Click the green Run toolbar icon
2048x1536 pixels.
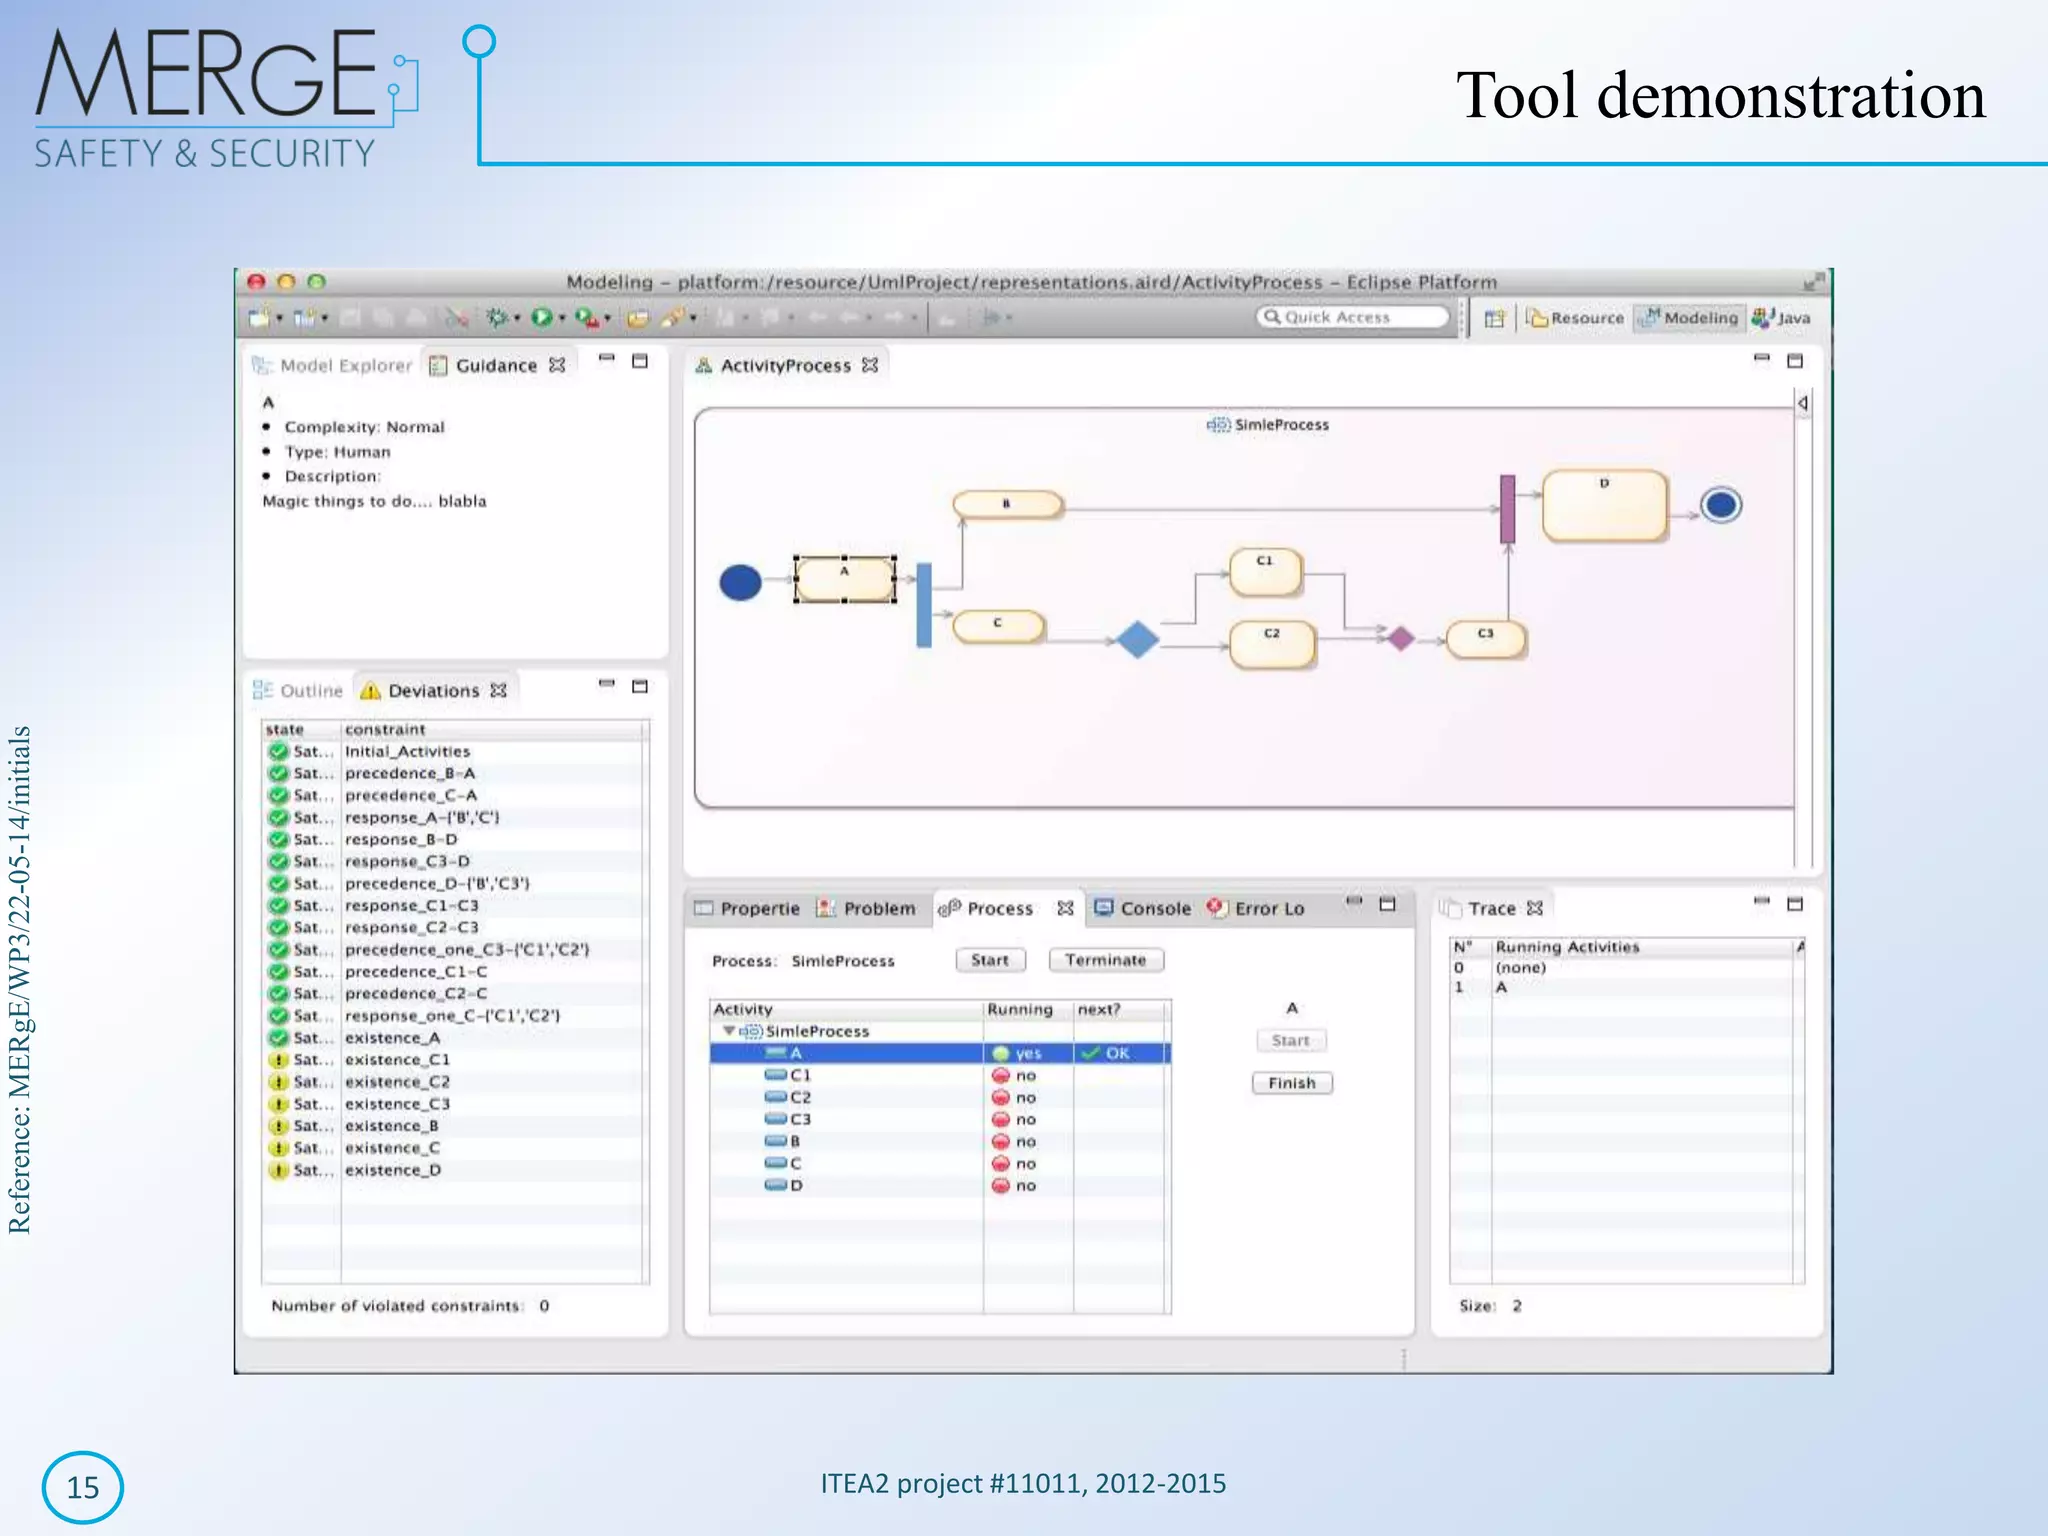[542, 318]
